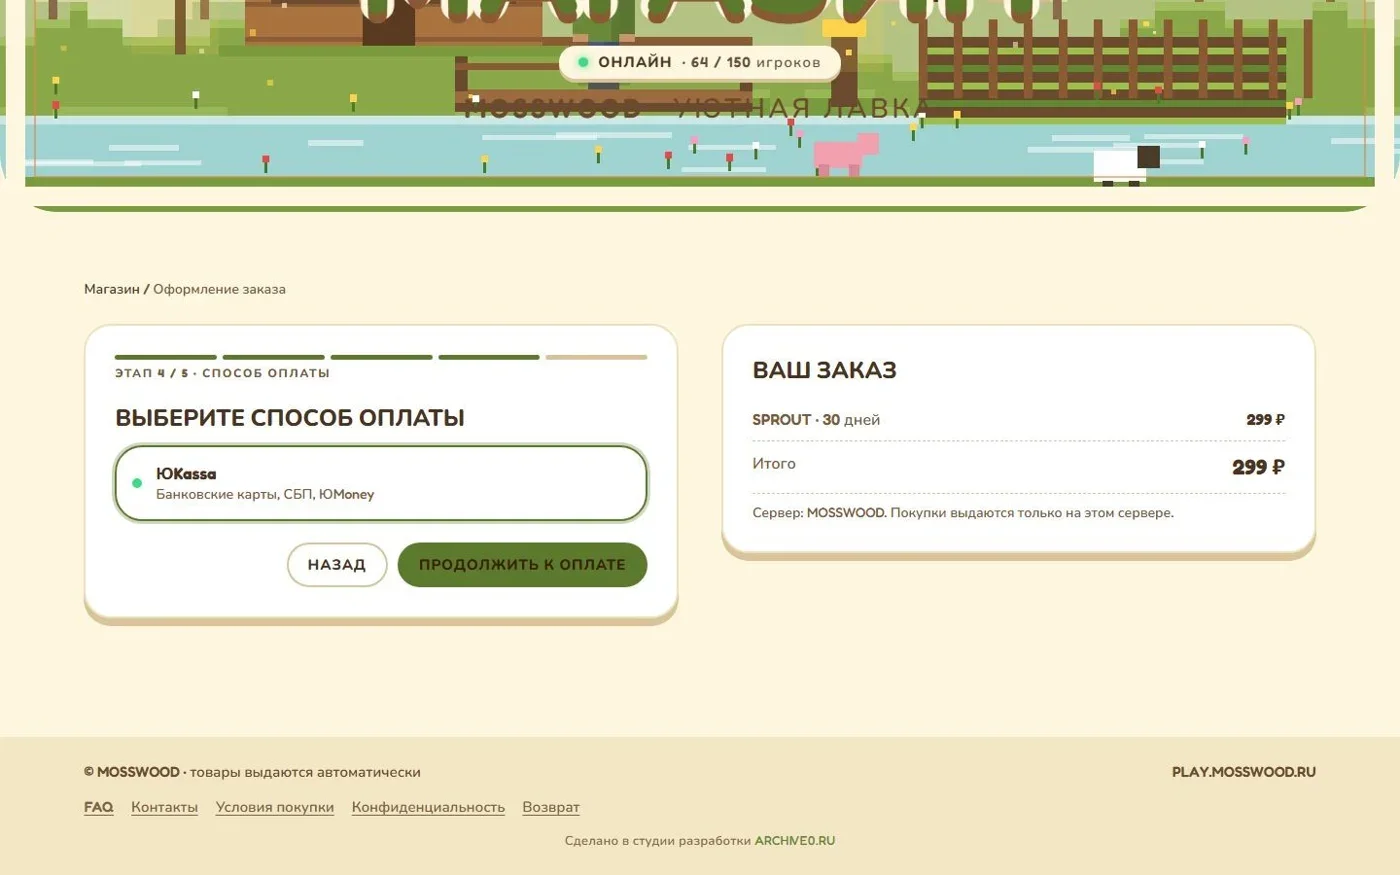Click the PLAY.MOSSWOOD.RU server address
This screenshot has width=1400, height=875.
(1244, 772)
